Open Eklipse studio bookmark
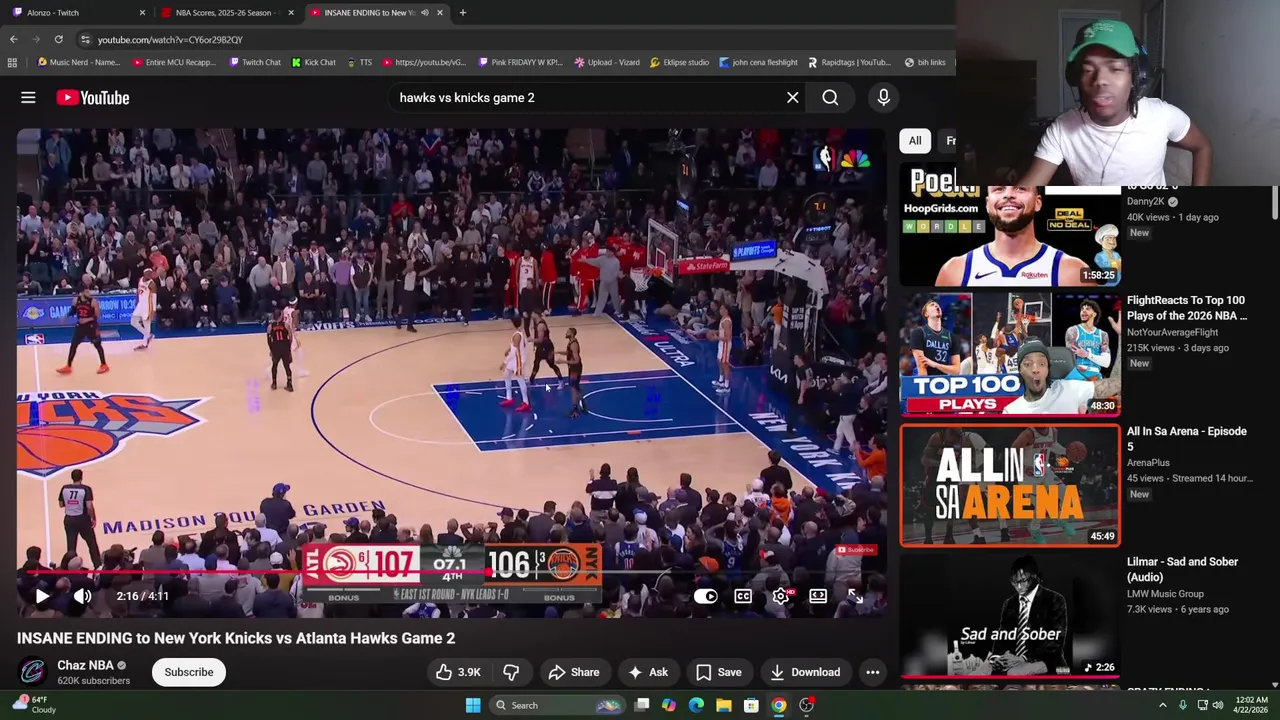The image size is (1280, 720). point(680,62)
